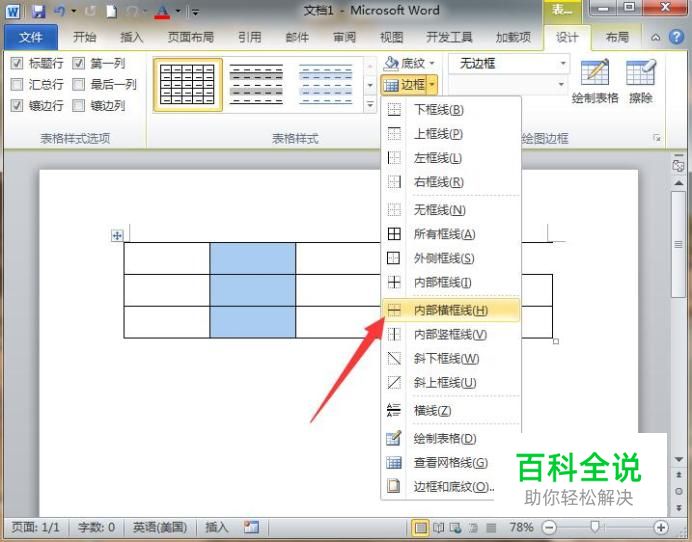Viewport: 692px width, 542px height.
Task: Choose Top Border 上框线(P)
Action: [451, 134]
